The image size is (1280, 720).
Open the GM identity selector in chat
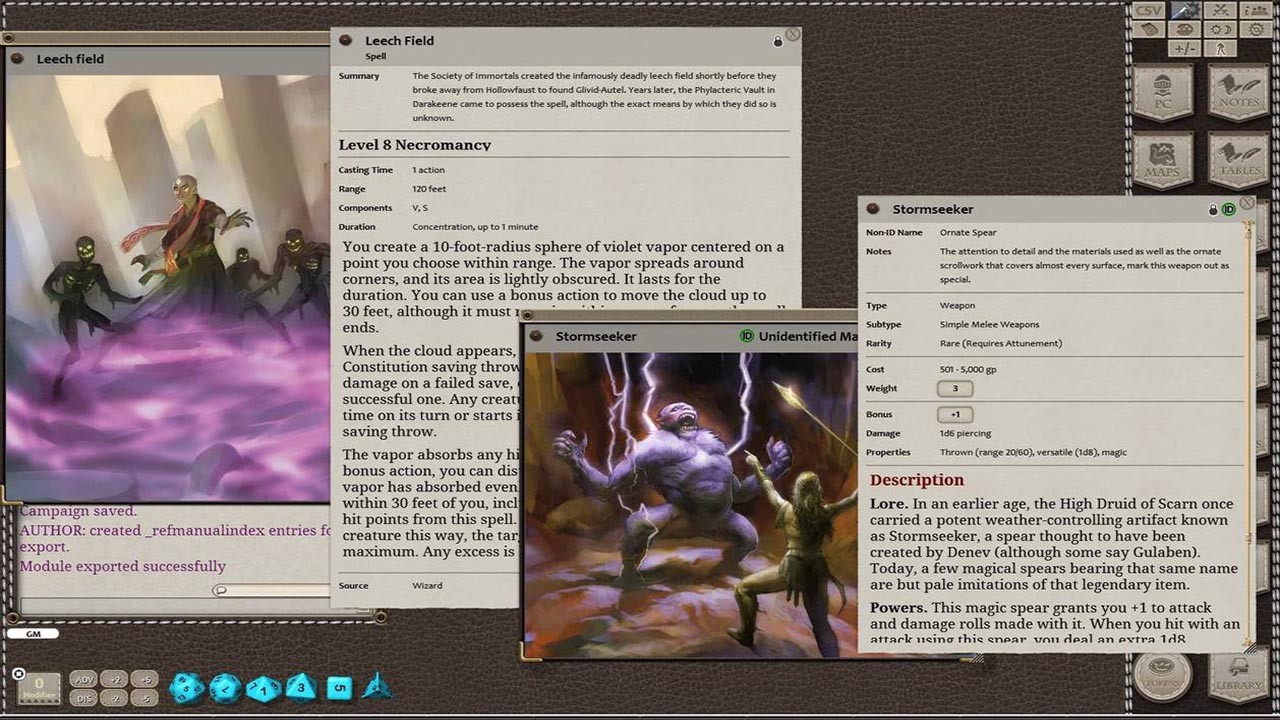(33, 633)
